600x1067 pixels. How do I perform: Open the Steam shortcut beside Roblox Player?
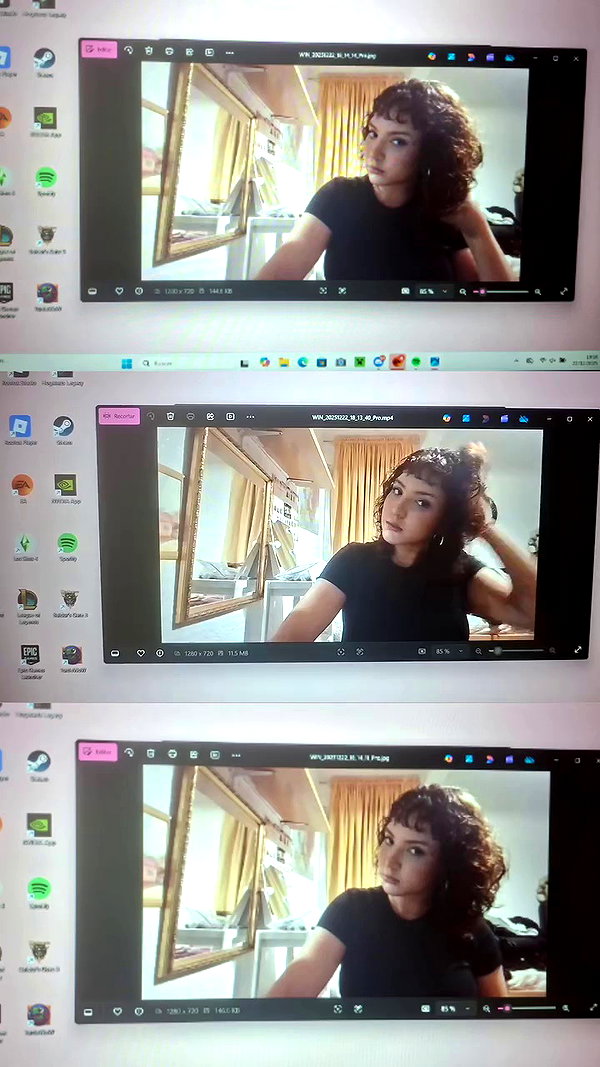63,429
